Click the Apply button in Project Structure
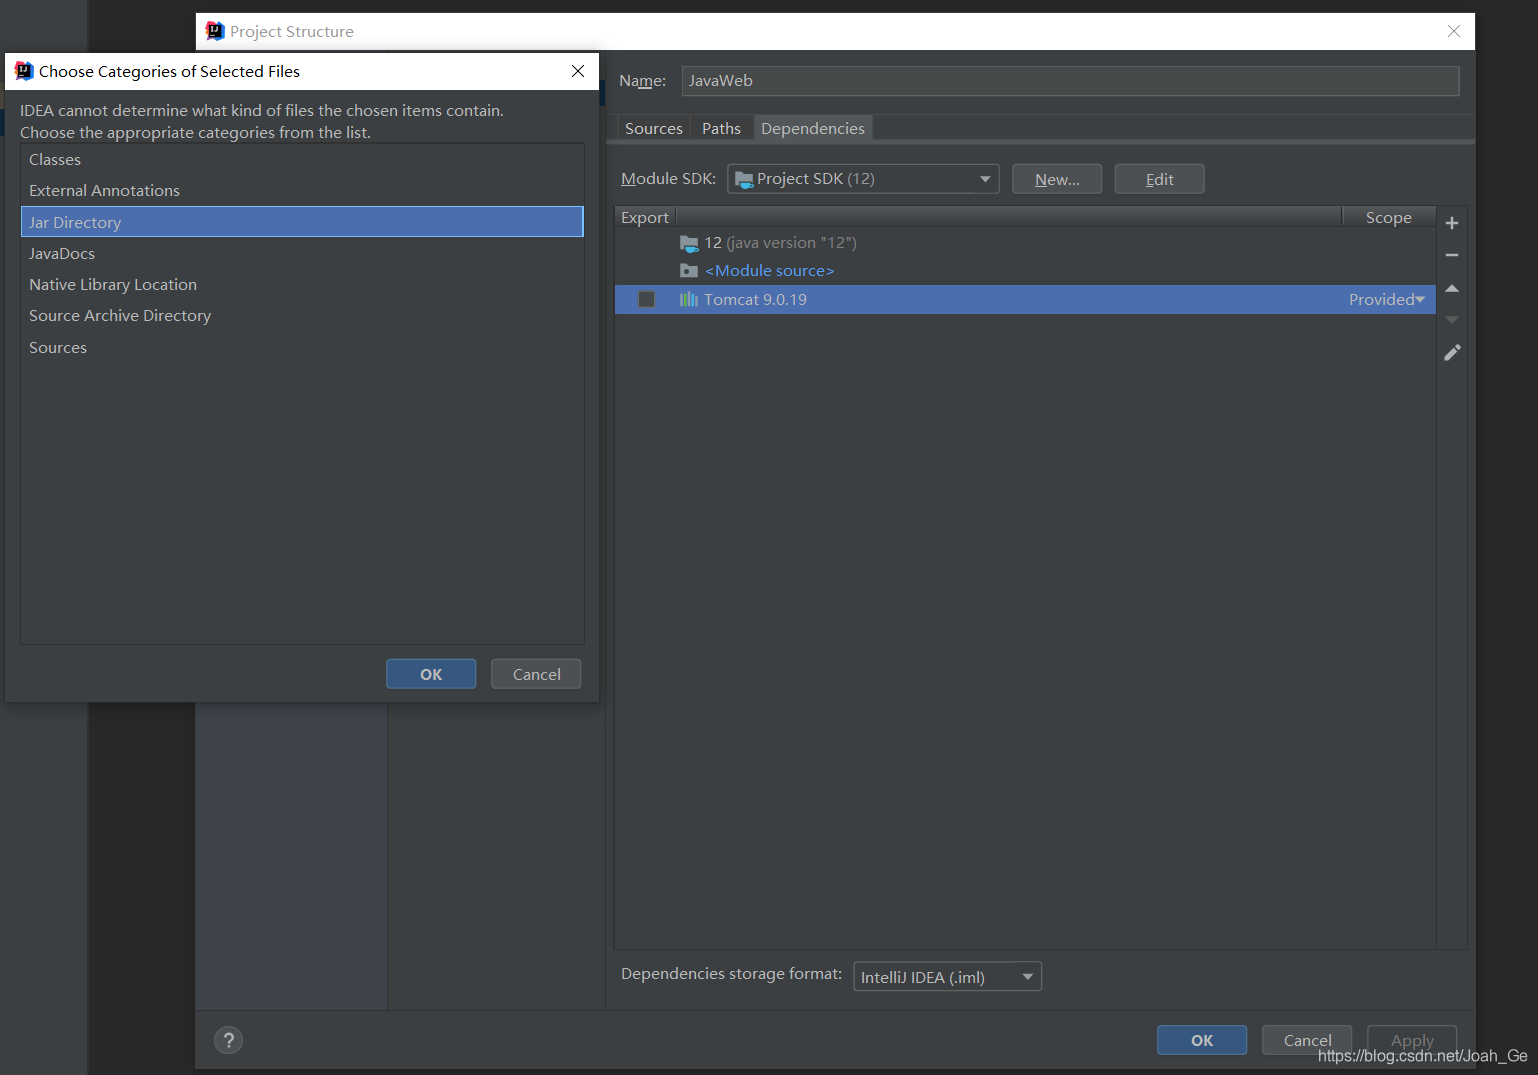This screenshot has height=1075, width=1538. tap(1412, 1040)
